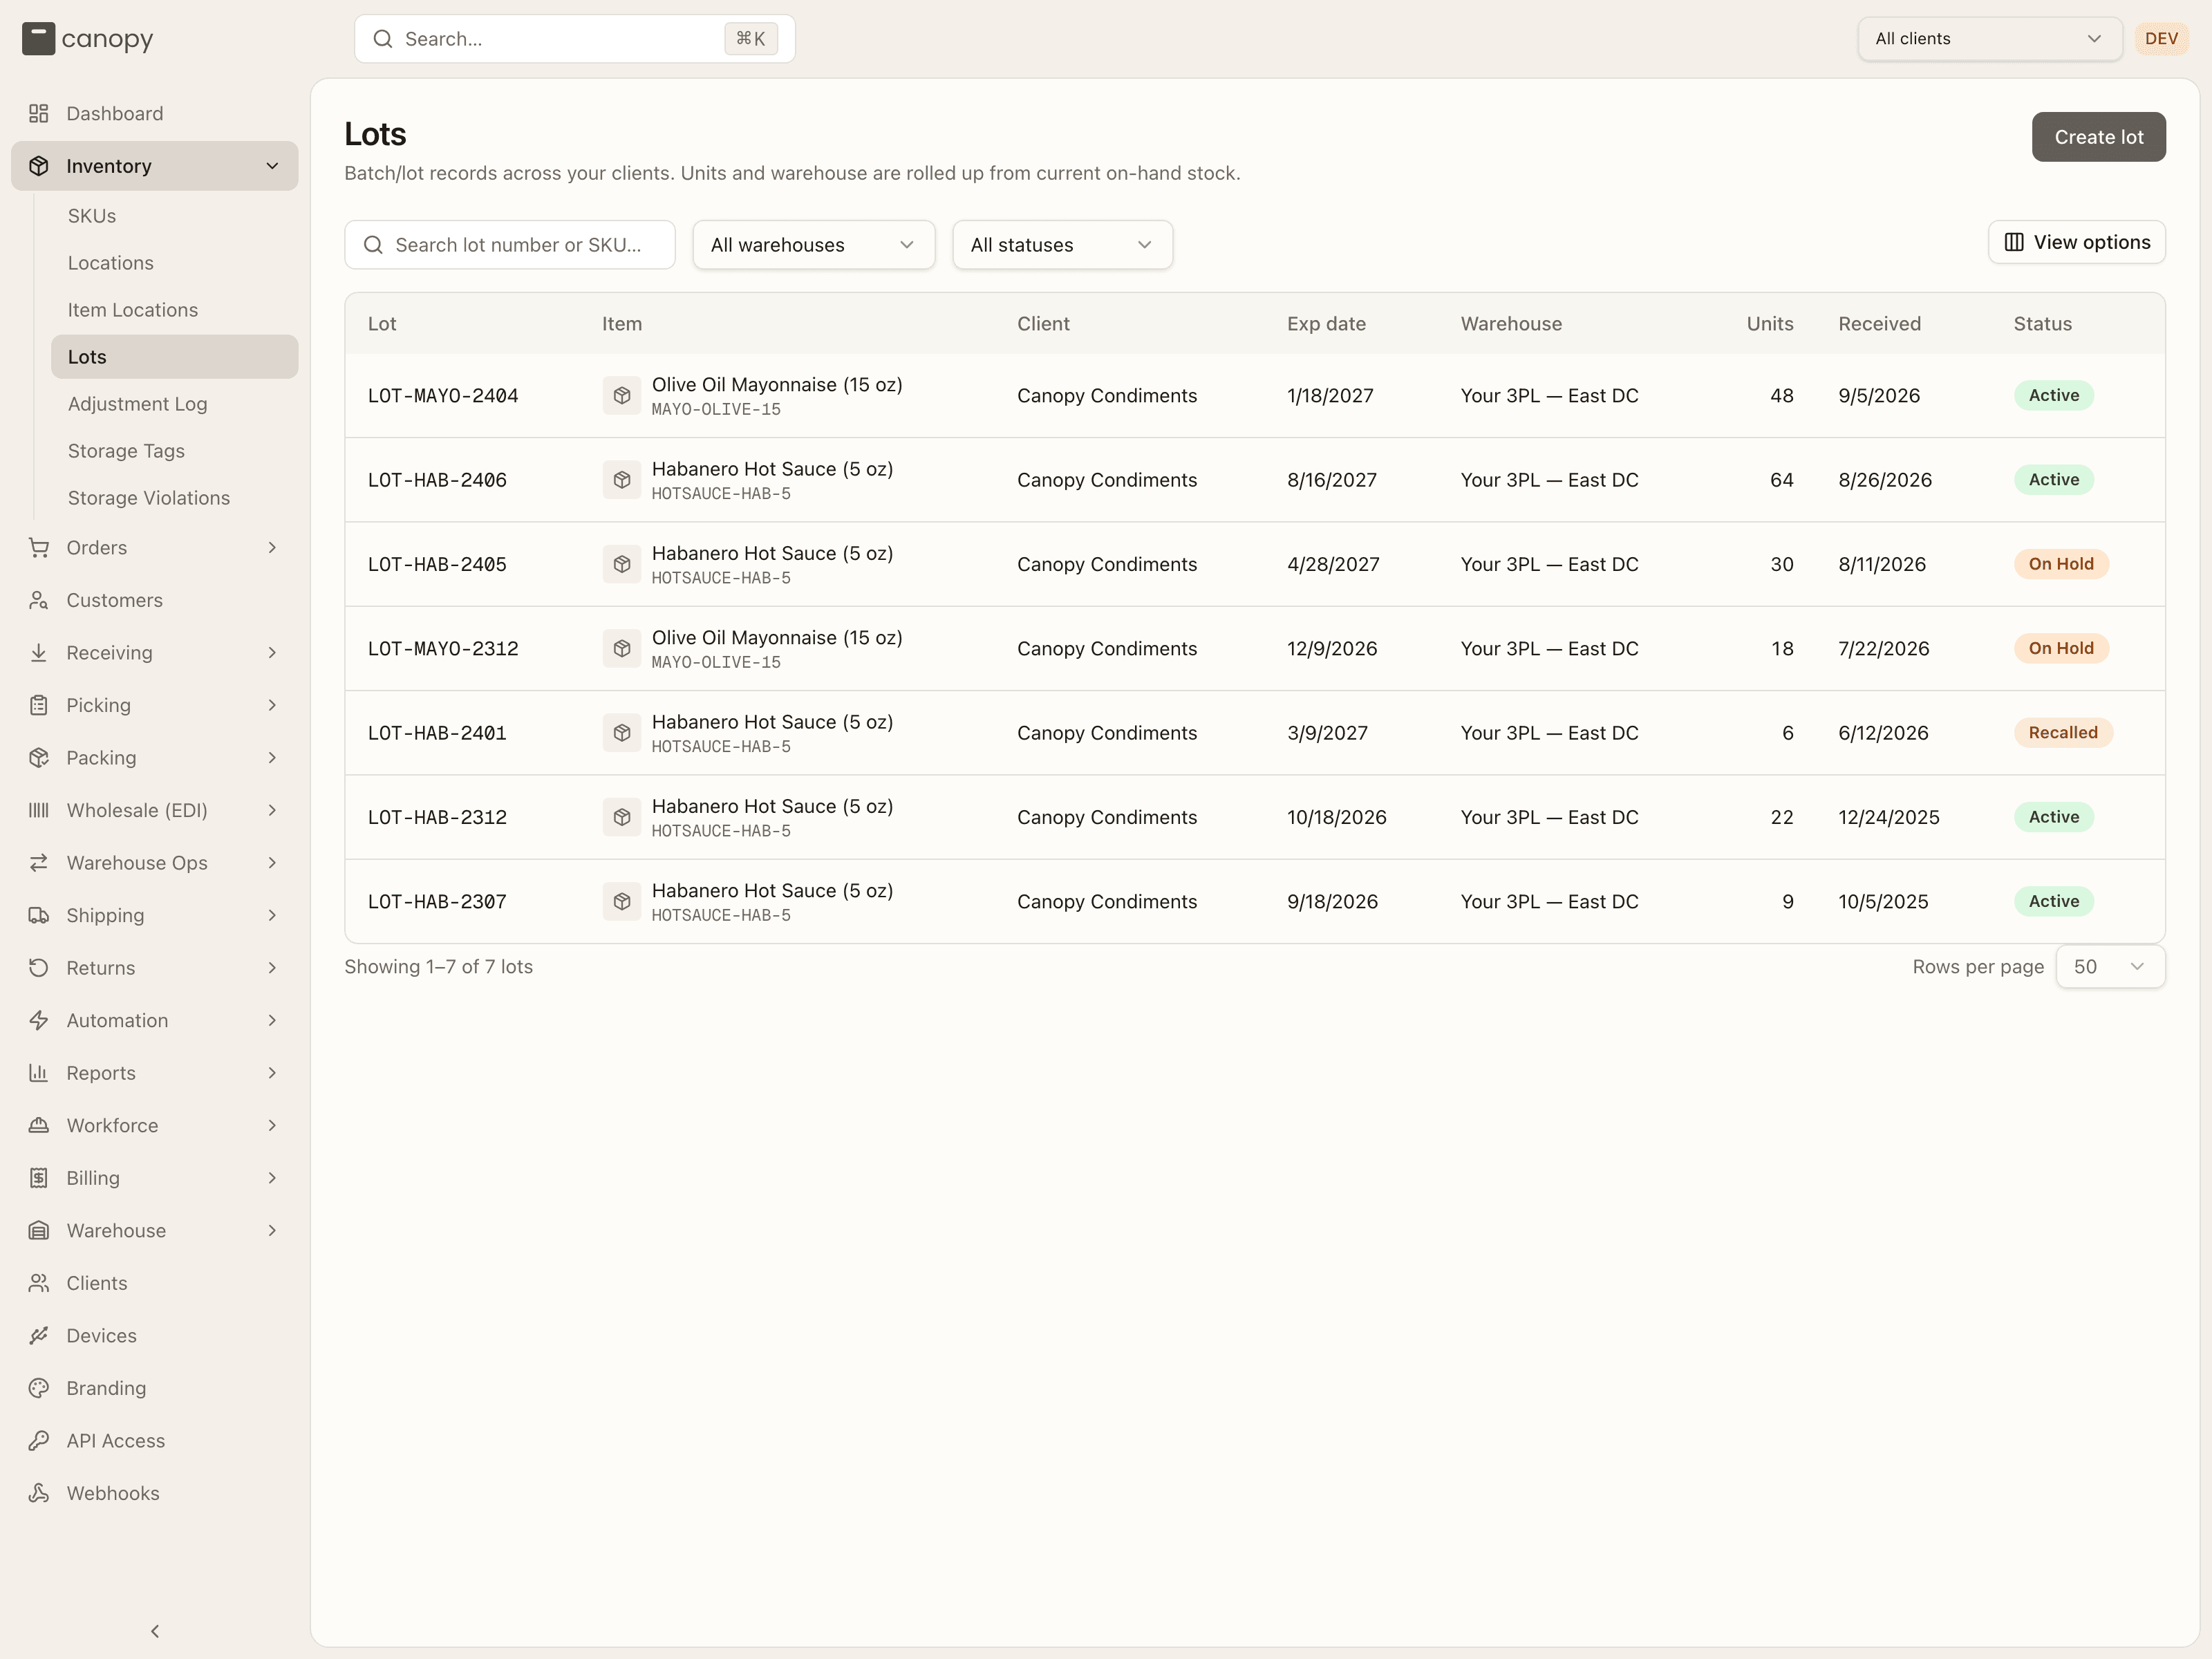Click the Devices plug icon

39,1335
